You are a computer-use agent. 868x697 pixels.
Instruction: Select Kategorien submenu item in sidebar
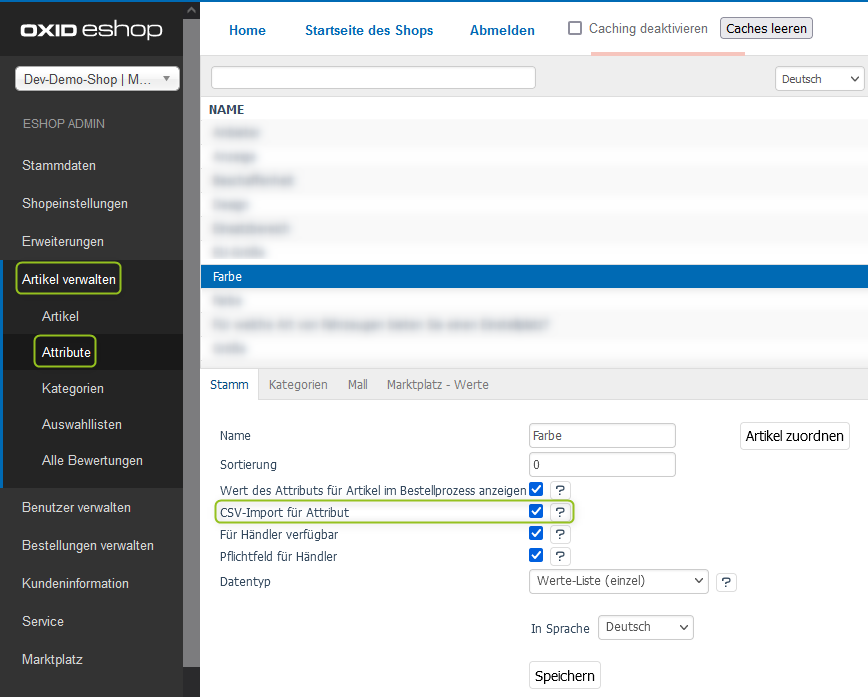click(73, 389)
